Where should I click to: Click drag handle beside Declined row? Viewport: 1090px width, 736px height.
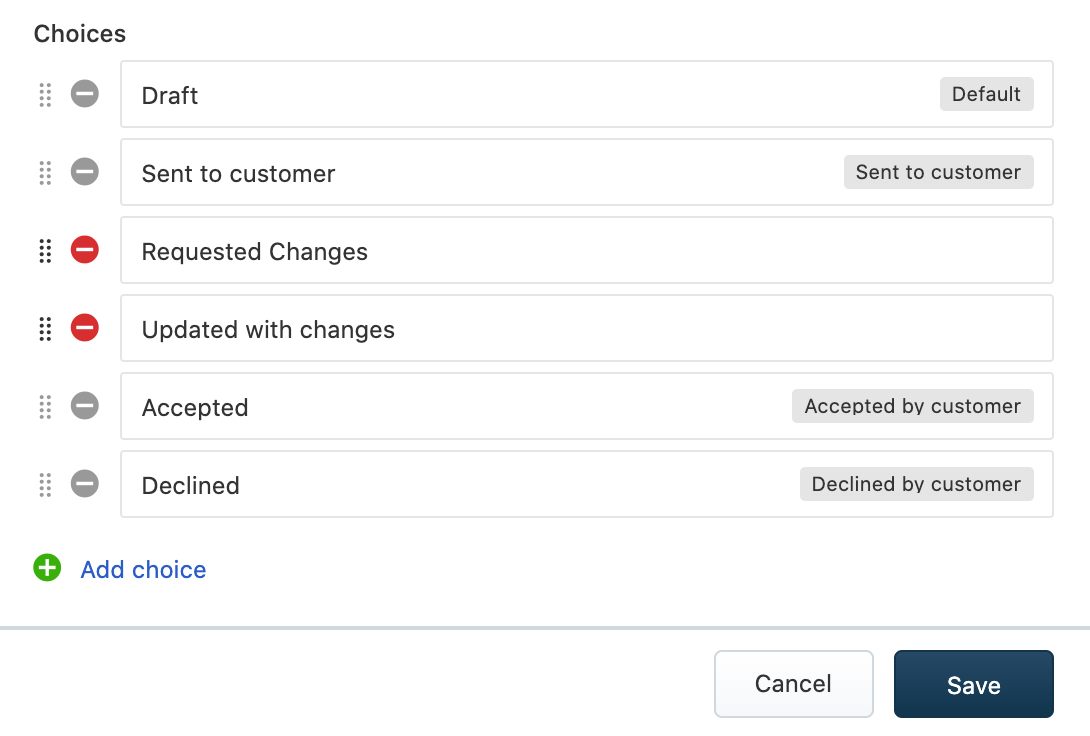click(45, 485)
